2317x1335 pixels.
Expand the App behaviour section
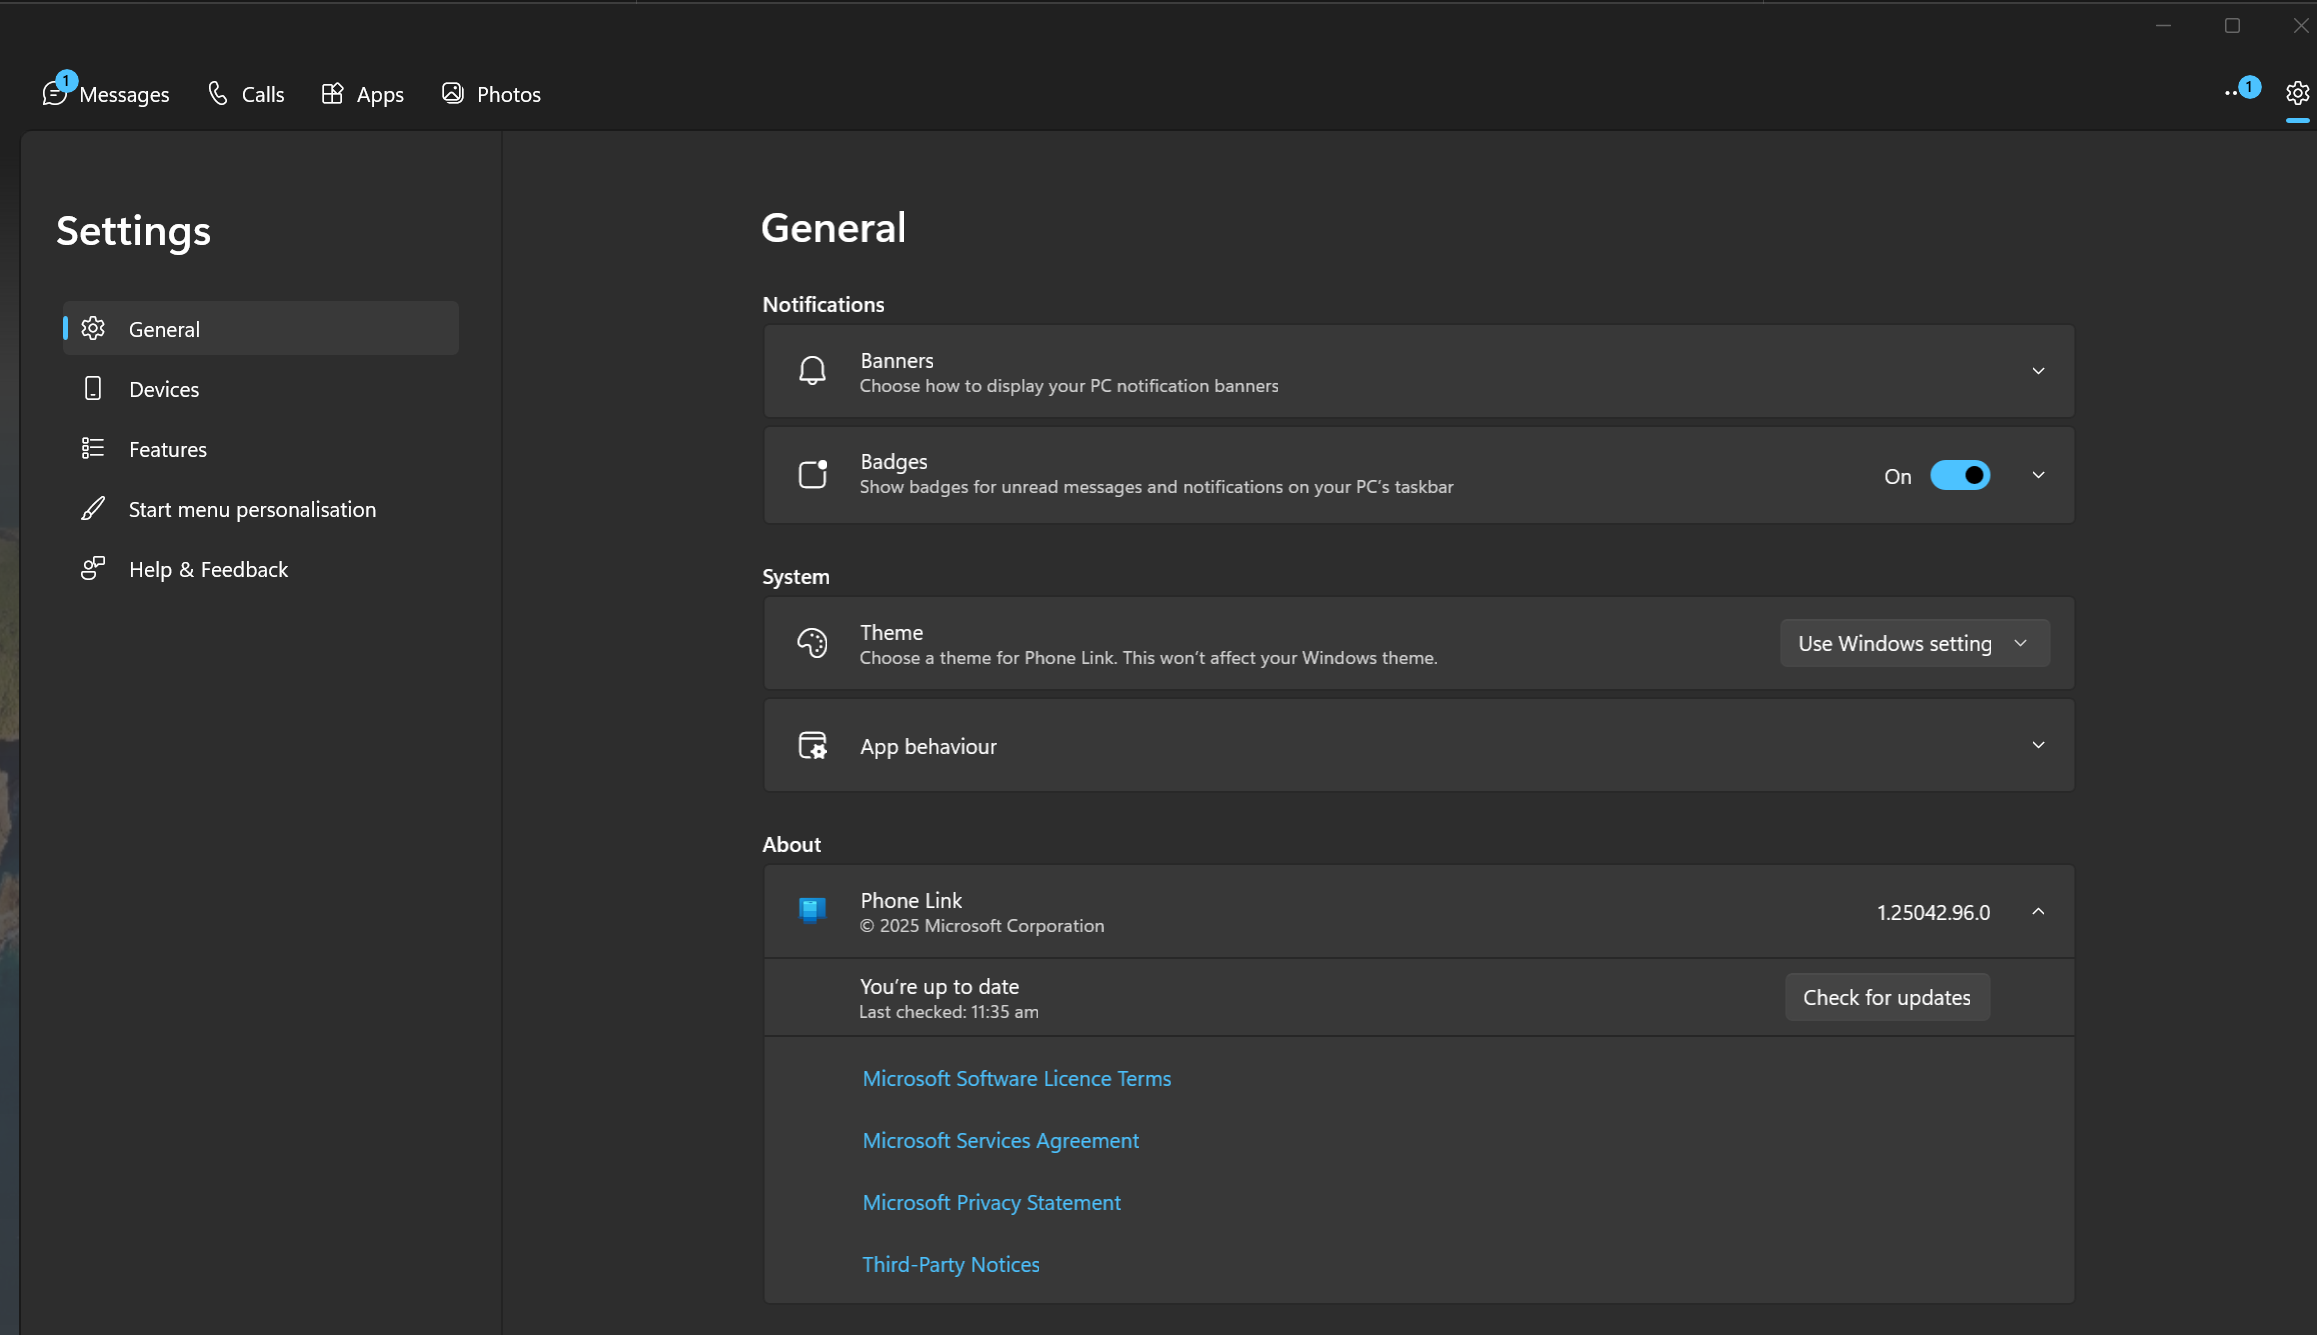tap(2038, 745)
